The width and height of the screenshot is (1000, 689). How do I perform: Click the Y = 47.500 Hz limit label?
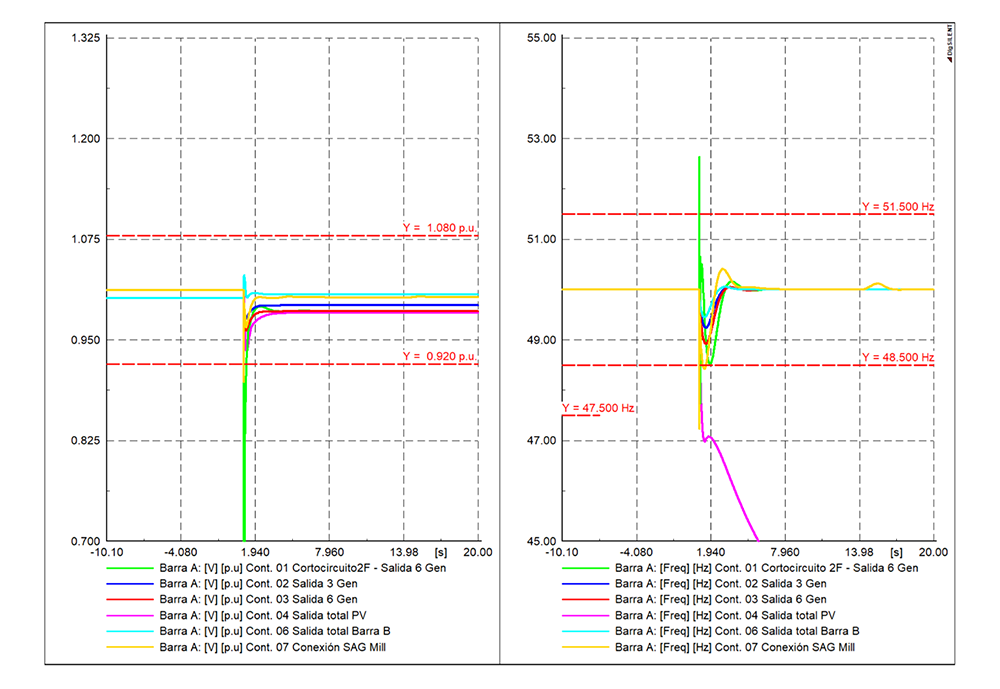tap(598, 408)
